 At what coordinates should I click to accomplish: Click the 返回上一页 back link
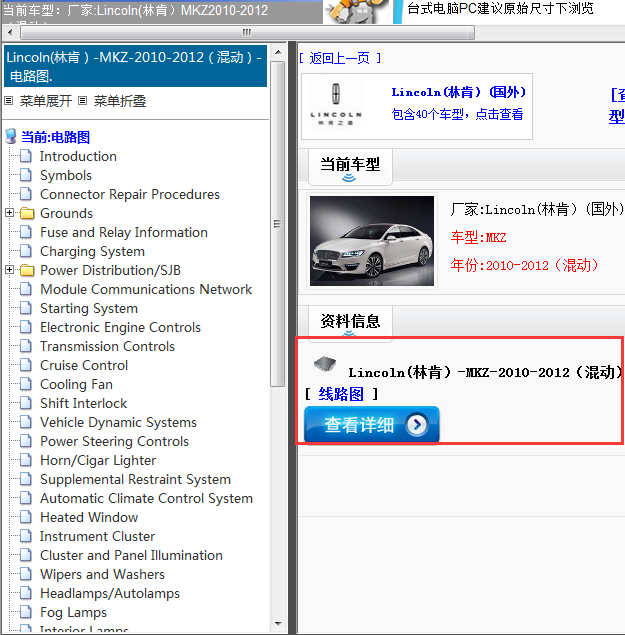coord(340,58)
